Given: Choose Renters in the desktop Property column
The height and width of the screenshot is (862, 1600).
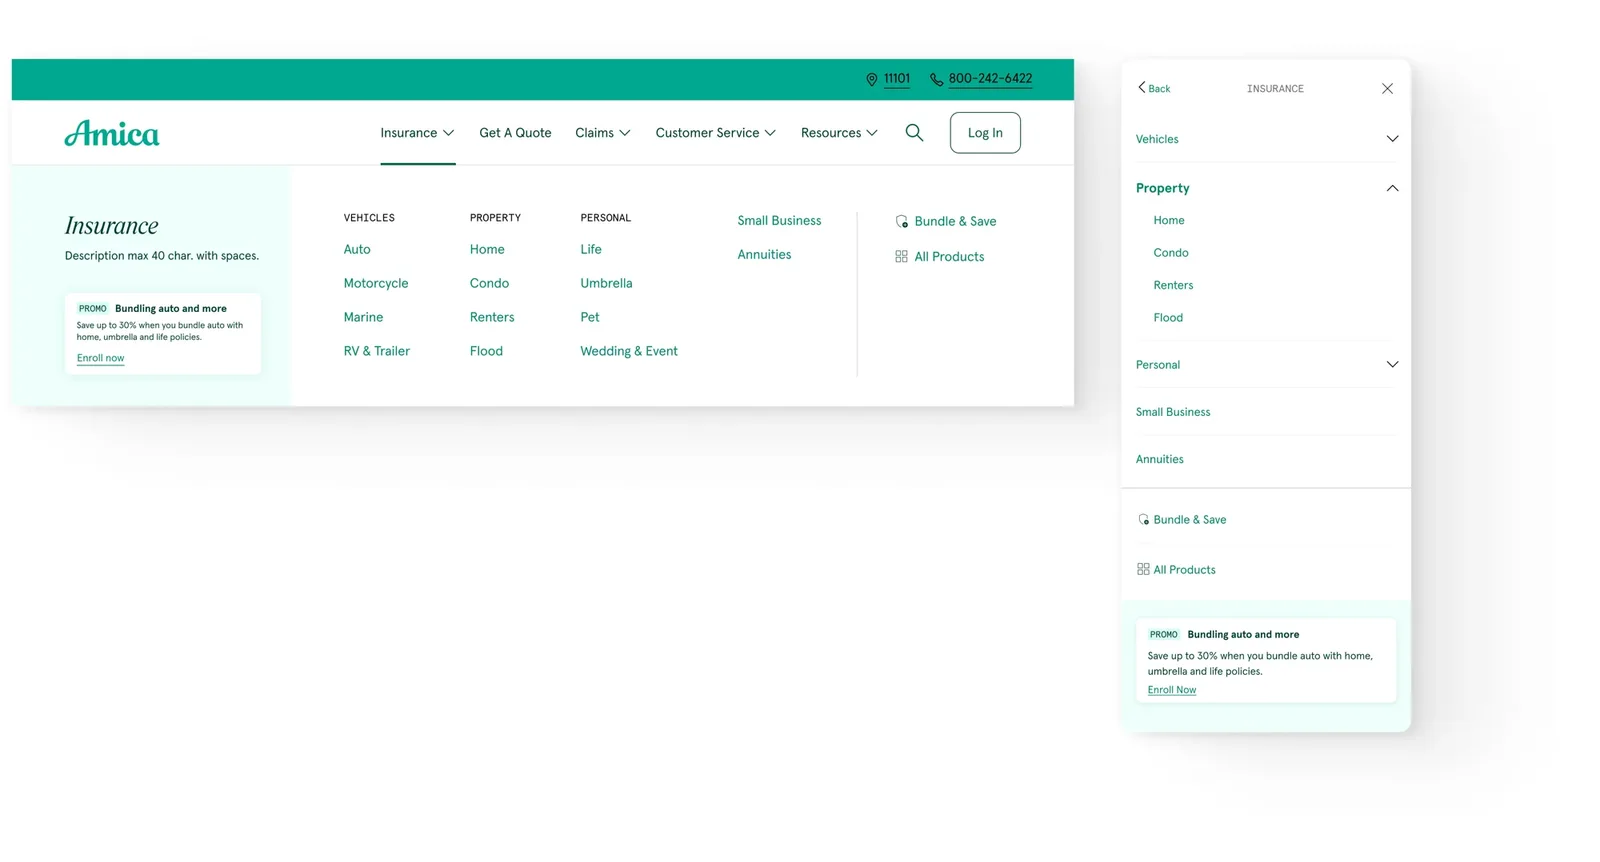Looking at the screenshot, I should coord(492,317).
